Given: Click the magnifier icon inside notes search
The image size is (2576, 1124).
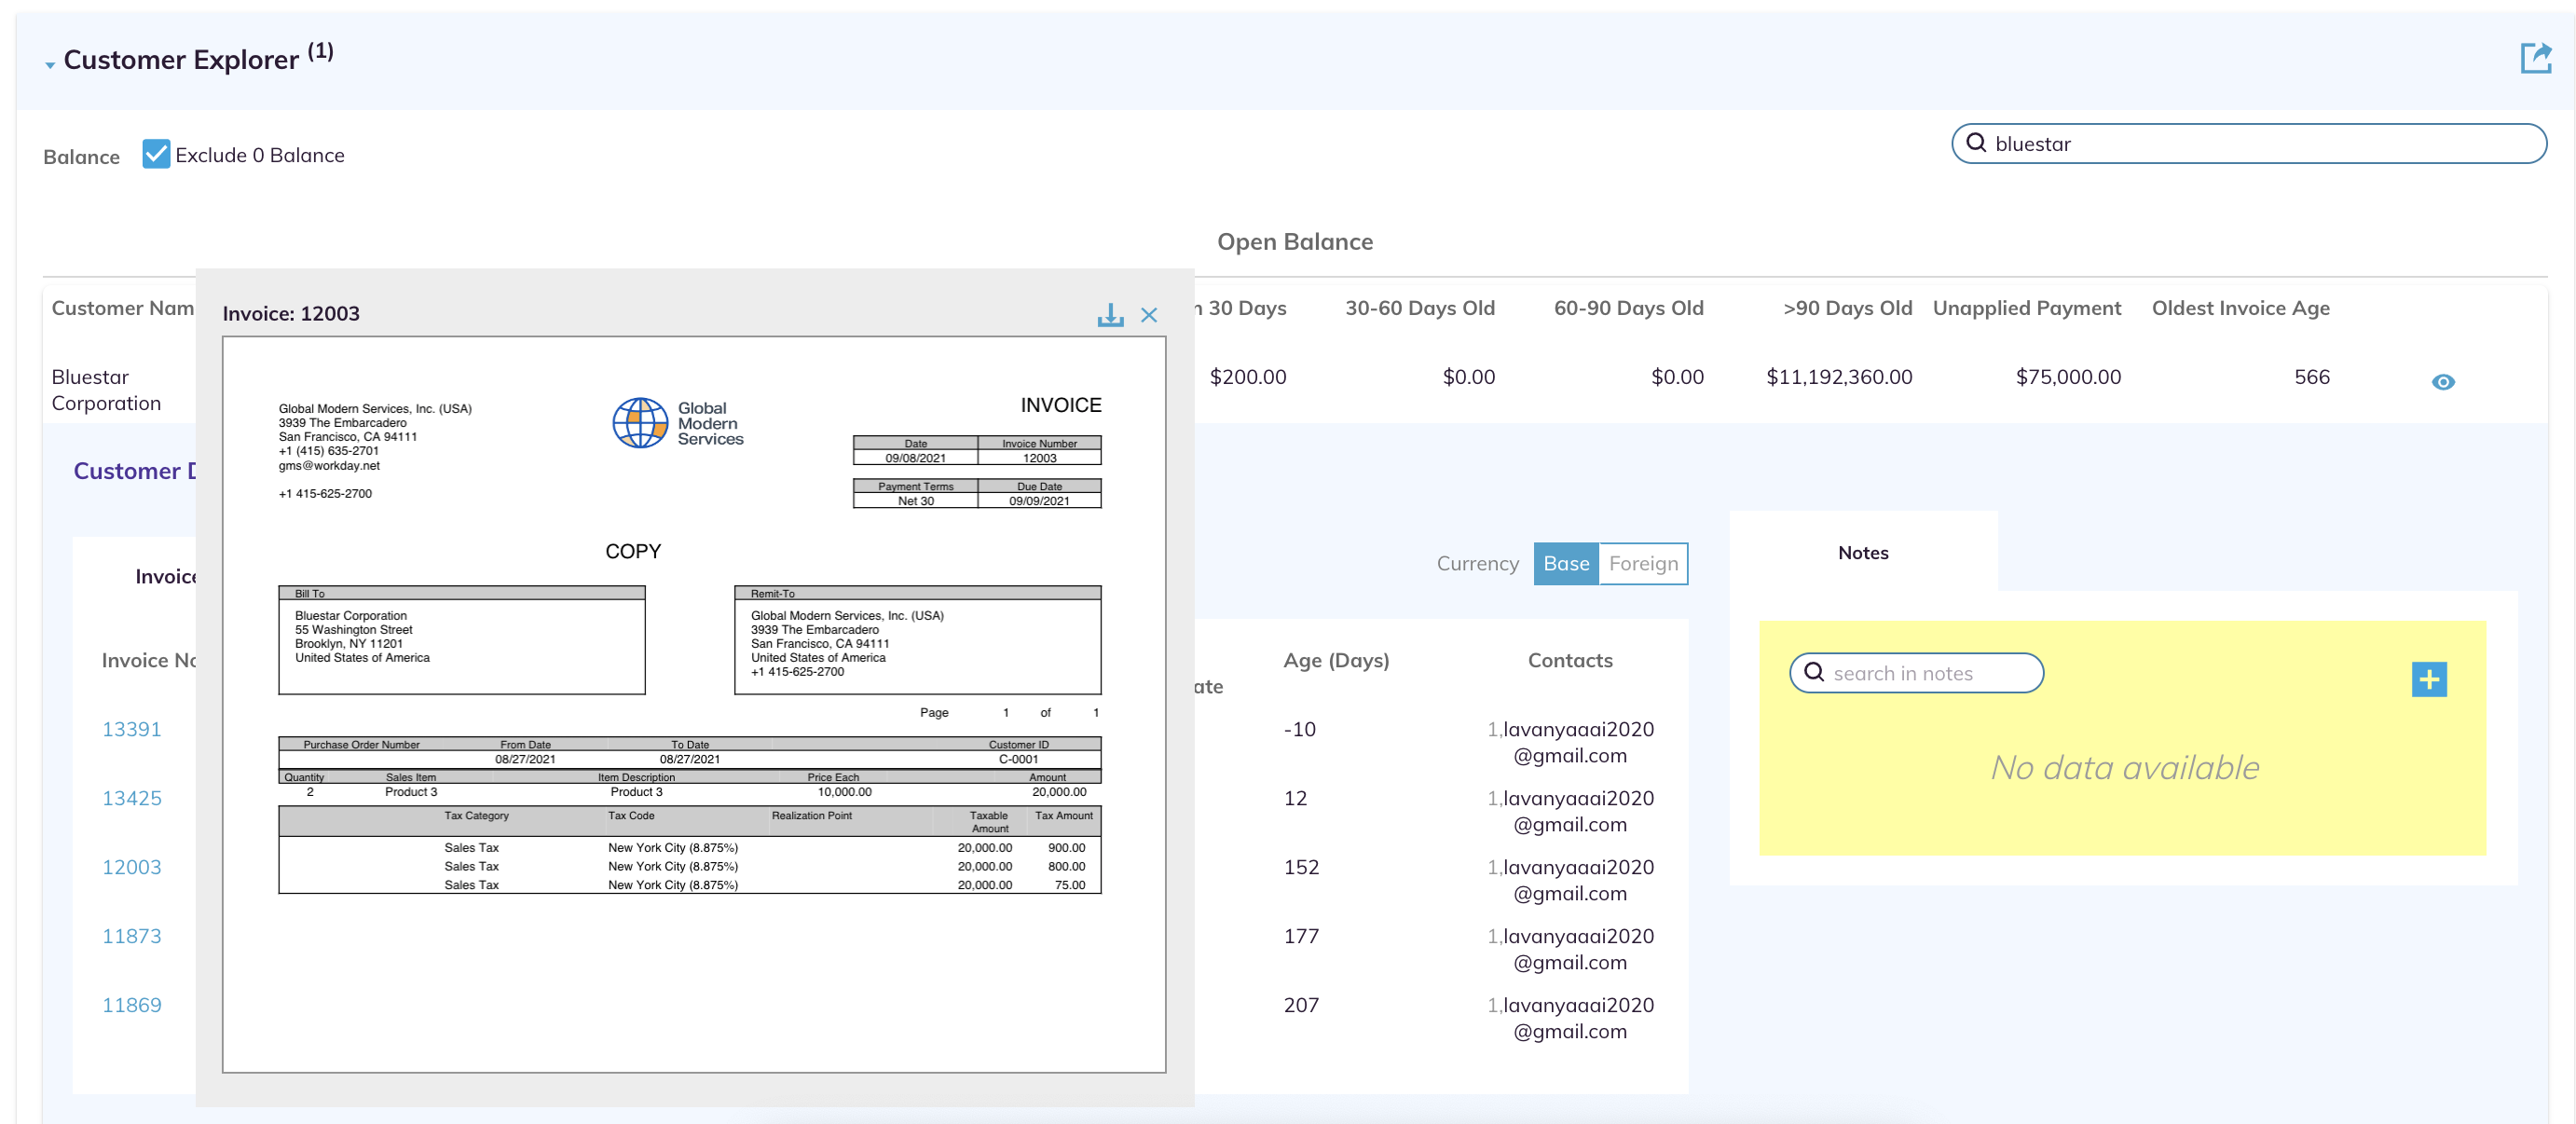Looking at the screenshot, I should [1815, 672].
